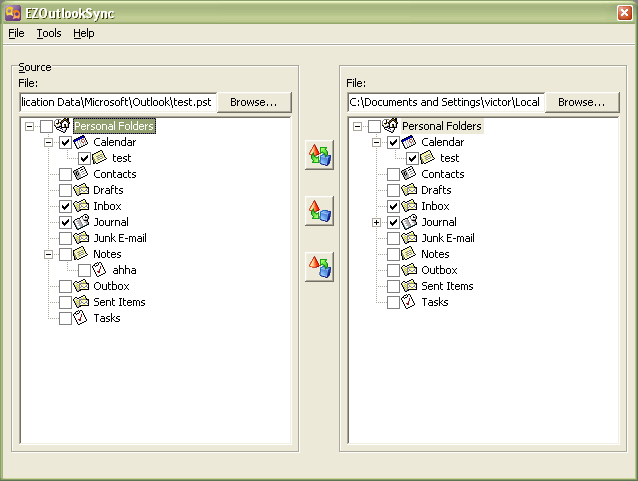The width and height of the screenshot is (638, 481).
Task: Click the source Contacts card icon
Action: (x=81, y=174)
